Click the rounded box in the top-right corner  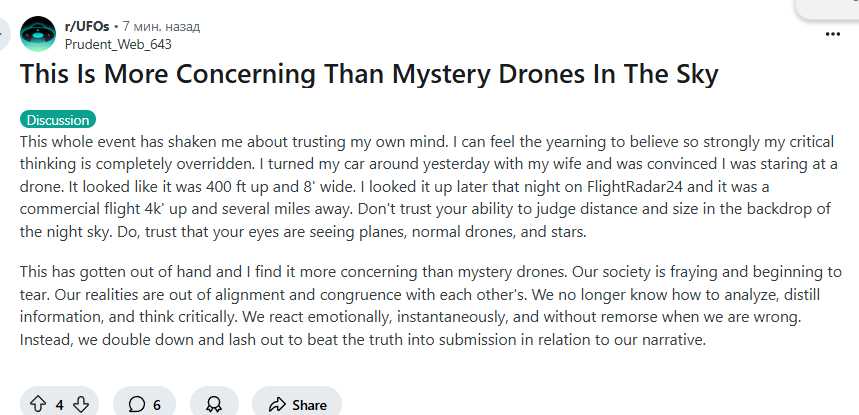[827, 9]
